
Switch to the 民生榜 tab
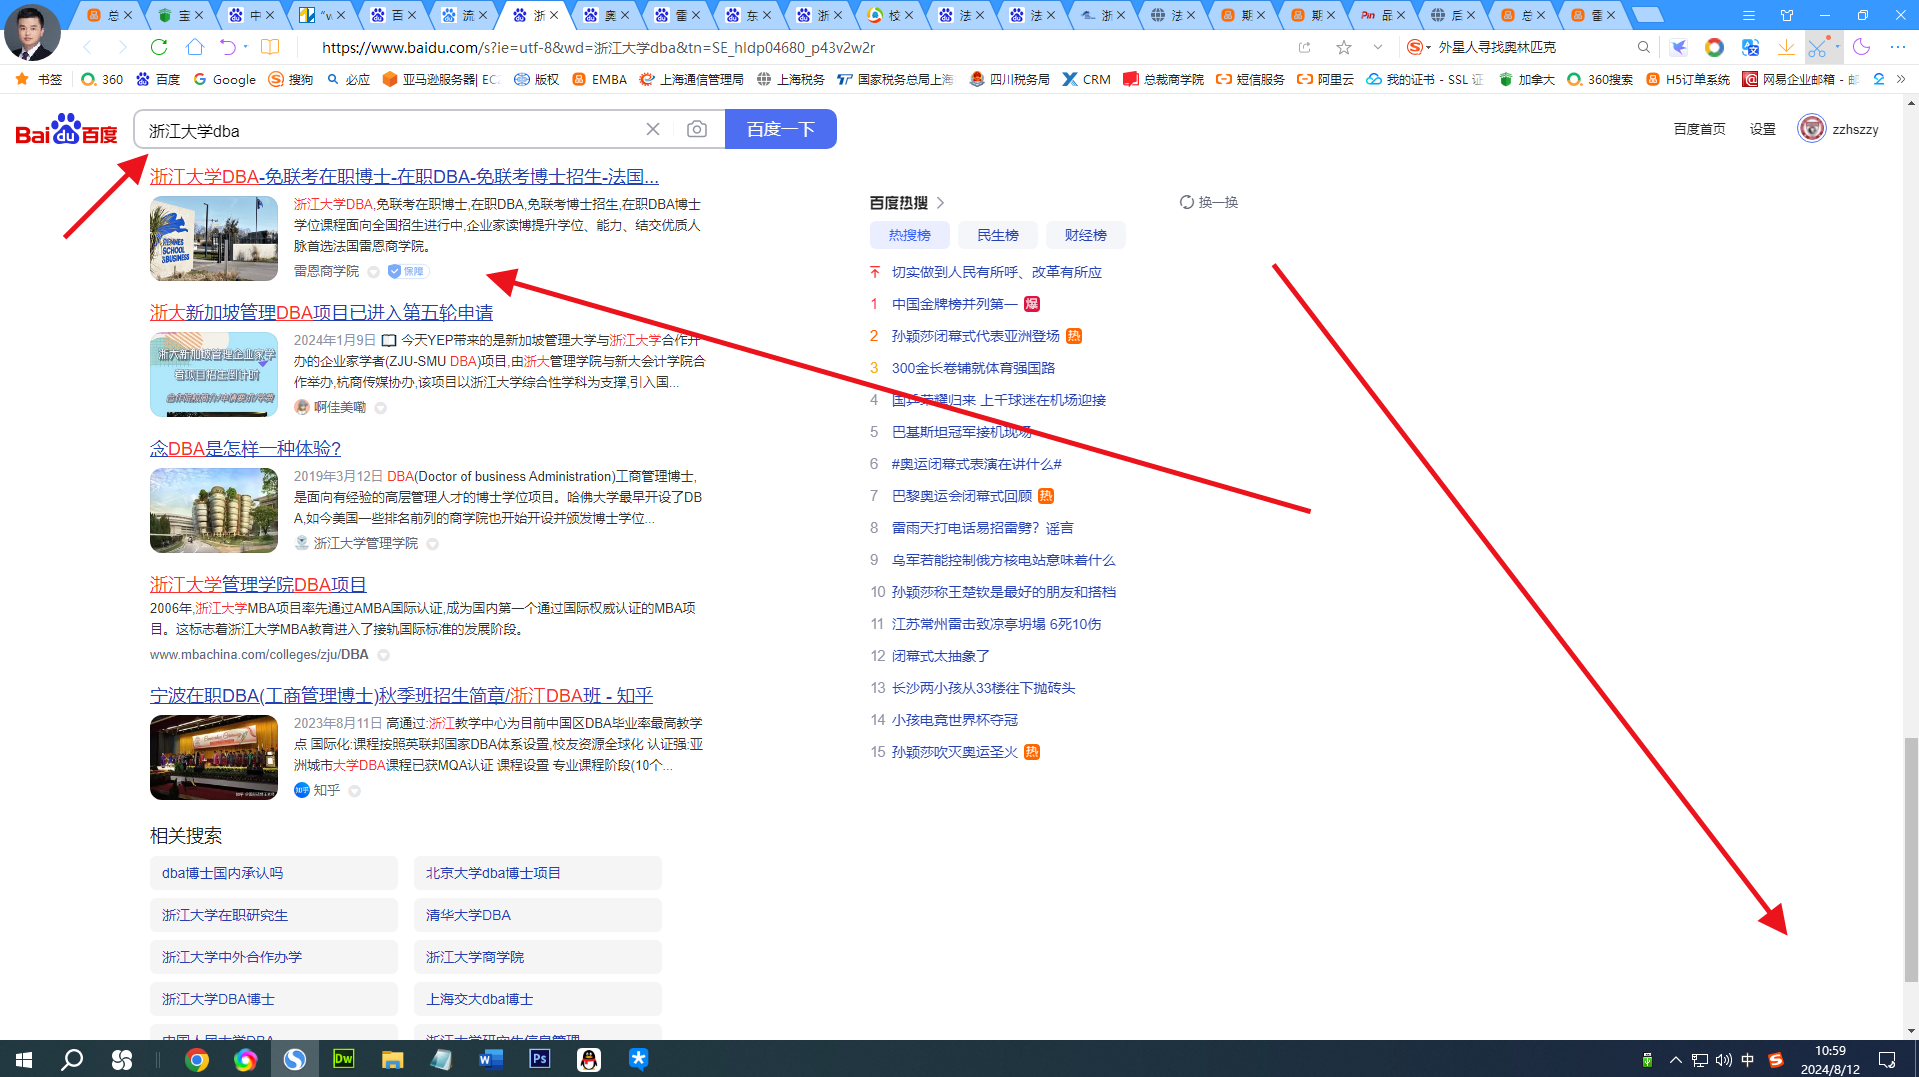pos(997,234)
